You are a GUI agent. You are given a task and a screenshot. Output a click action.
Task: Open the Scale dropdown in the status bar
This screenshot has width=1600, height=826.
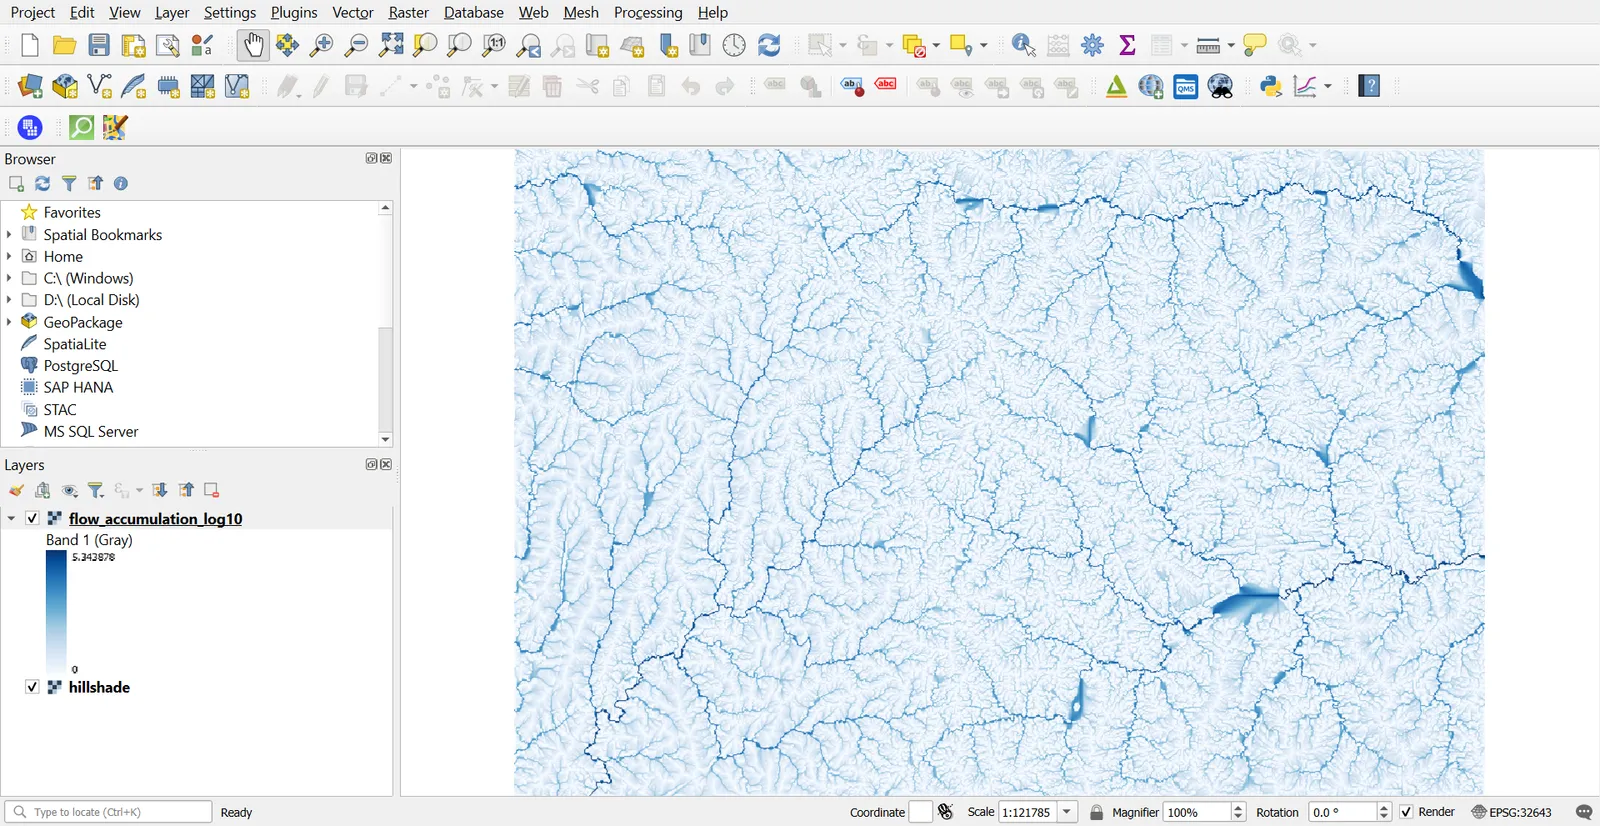pos(1067,812)
